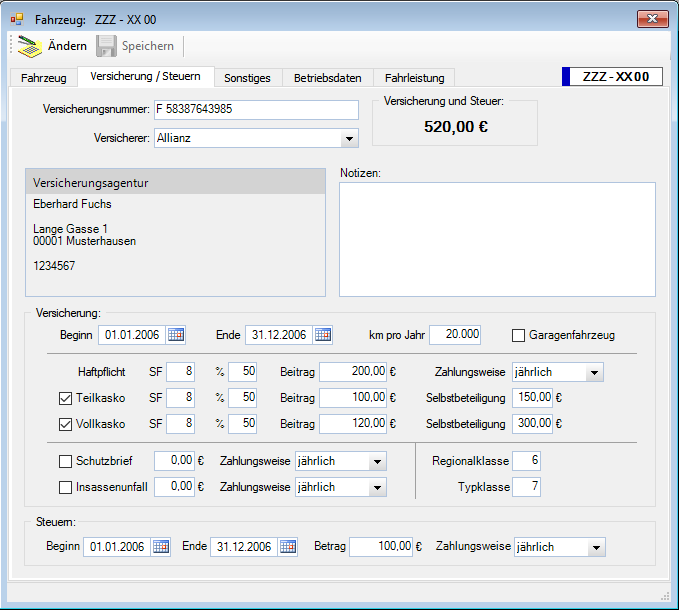The height and width of the screenshot is (610, 679).
Task: Click the Typklasse field
Action: (527, 487)
